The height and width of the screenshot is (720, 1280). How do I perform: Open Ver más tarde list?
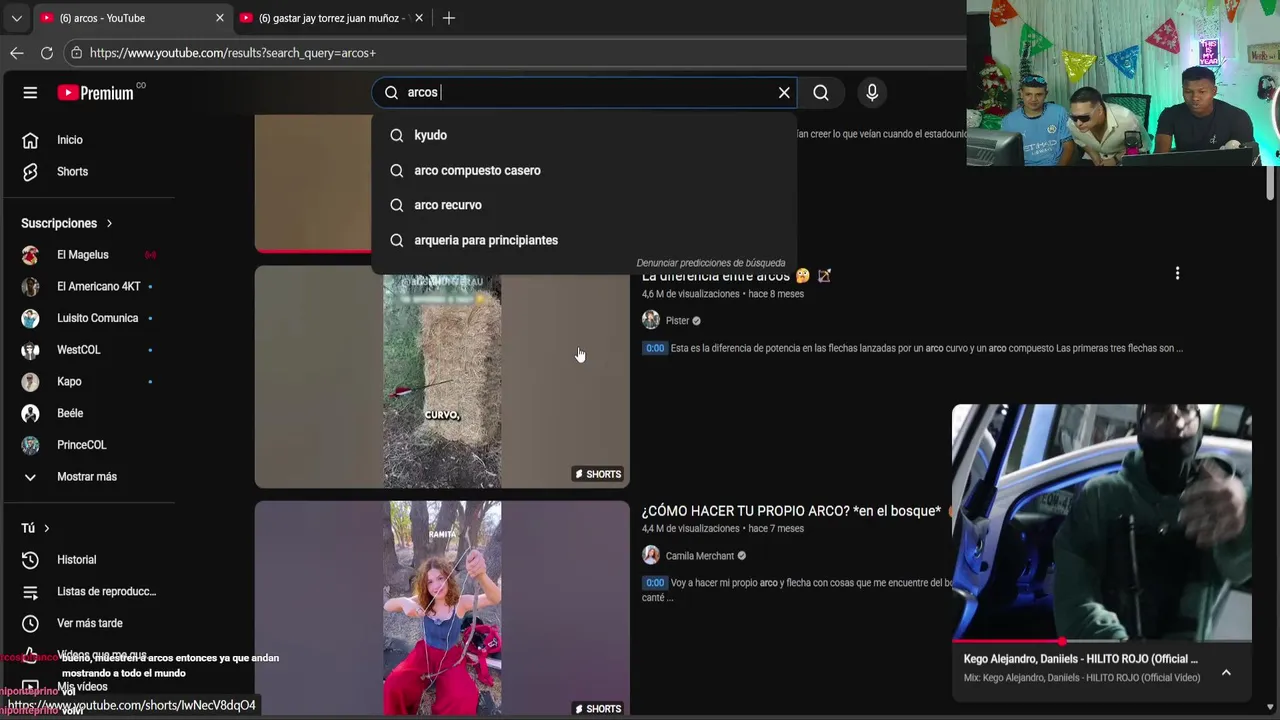click(88, 623)
